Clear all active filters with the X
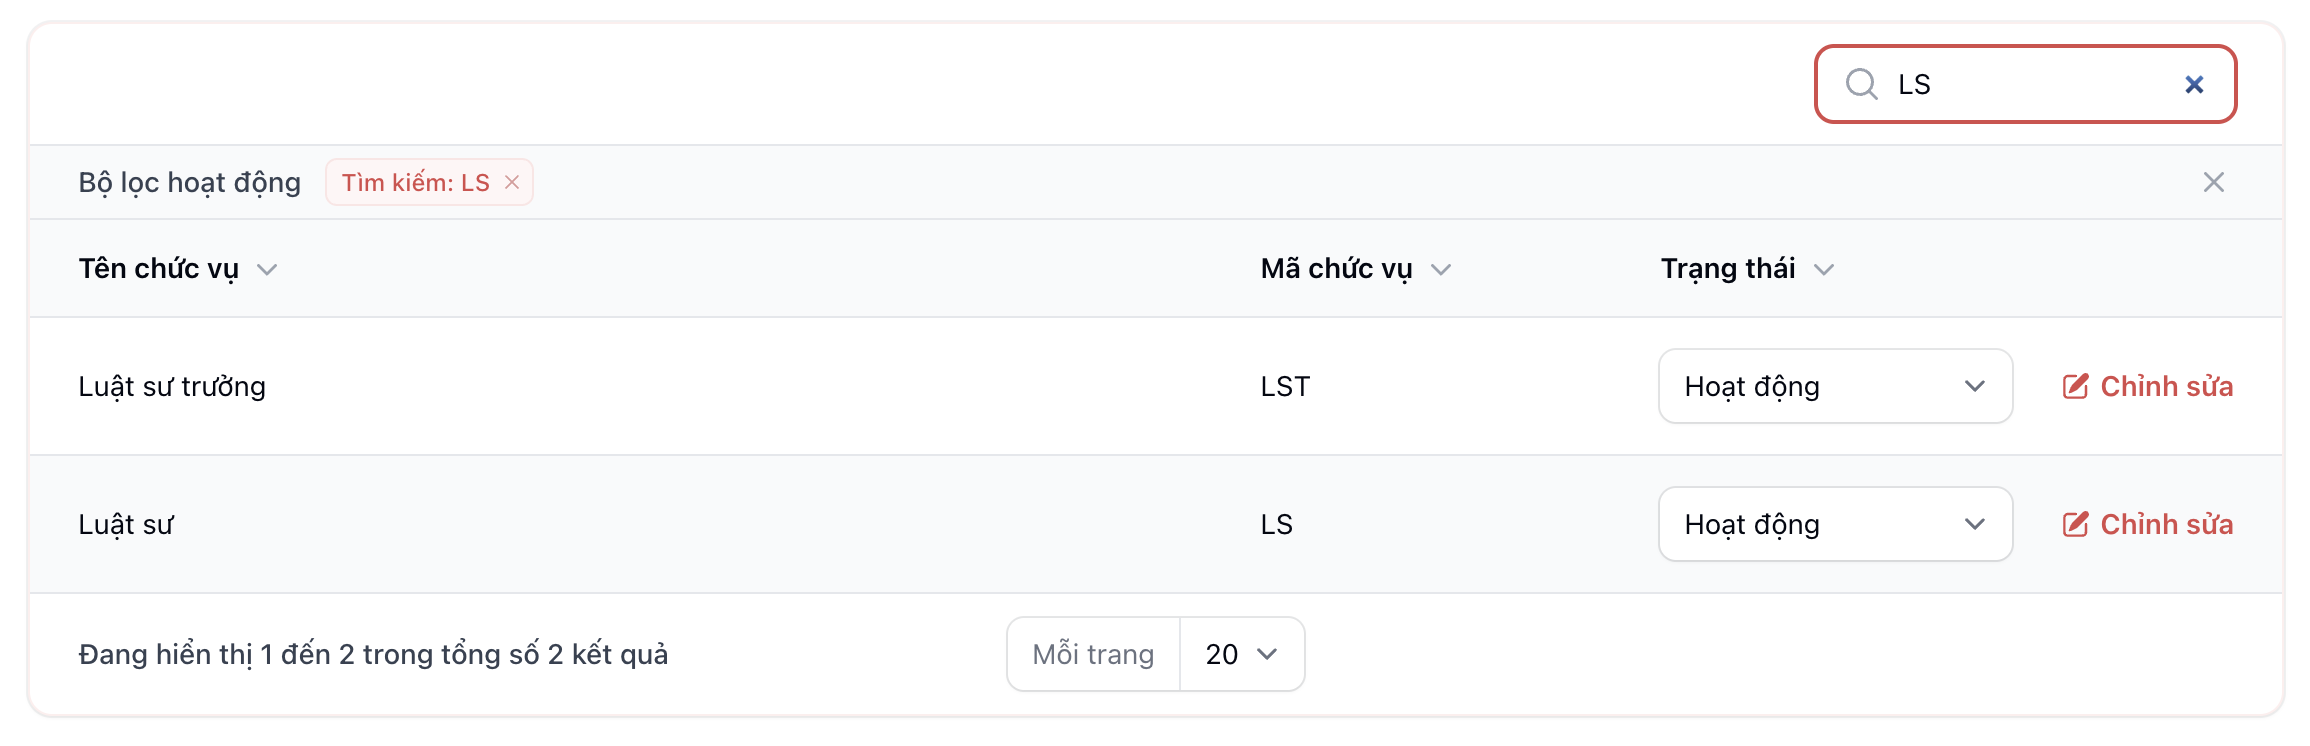The image size is (2310, 746). click(x=2213, y=182)
